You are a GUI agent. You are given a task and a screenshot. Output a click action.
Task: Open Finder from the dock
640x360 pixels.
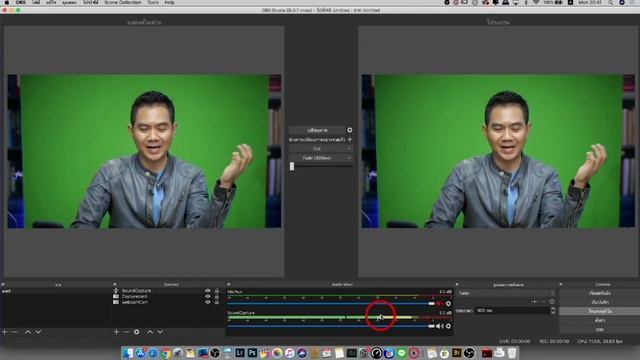tap(128, 353)
